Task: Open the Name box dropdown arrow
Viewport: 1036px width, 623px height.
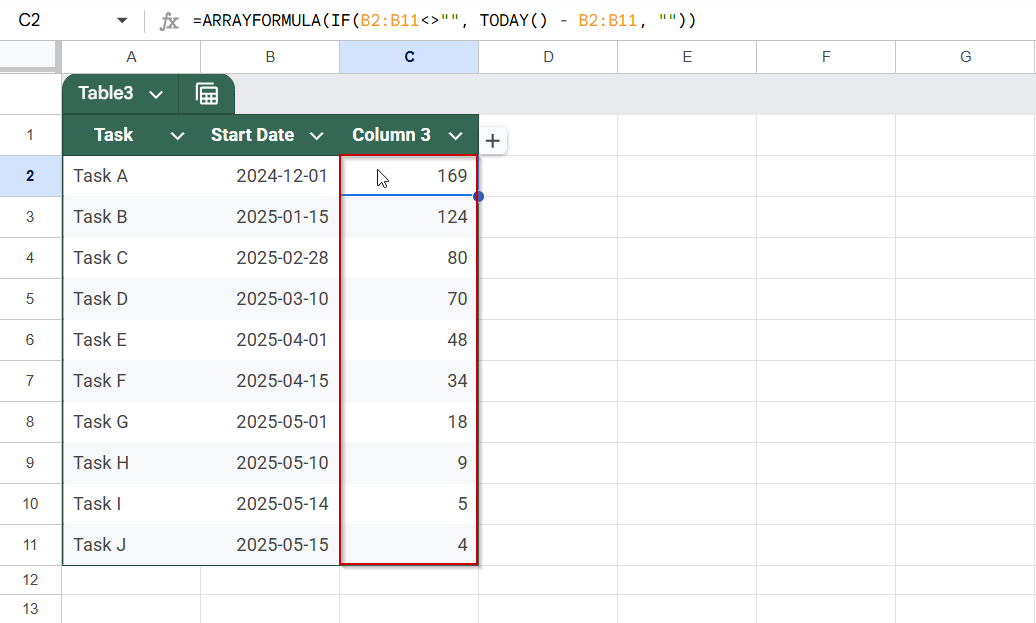Action: click(x=122, y=20)
